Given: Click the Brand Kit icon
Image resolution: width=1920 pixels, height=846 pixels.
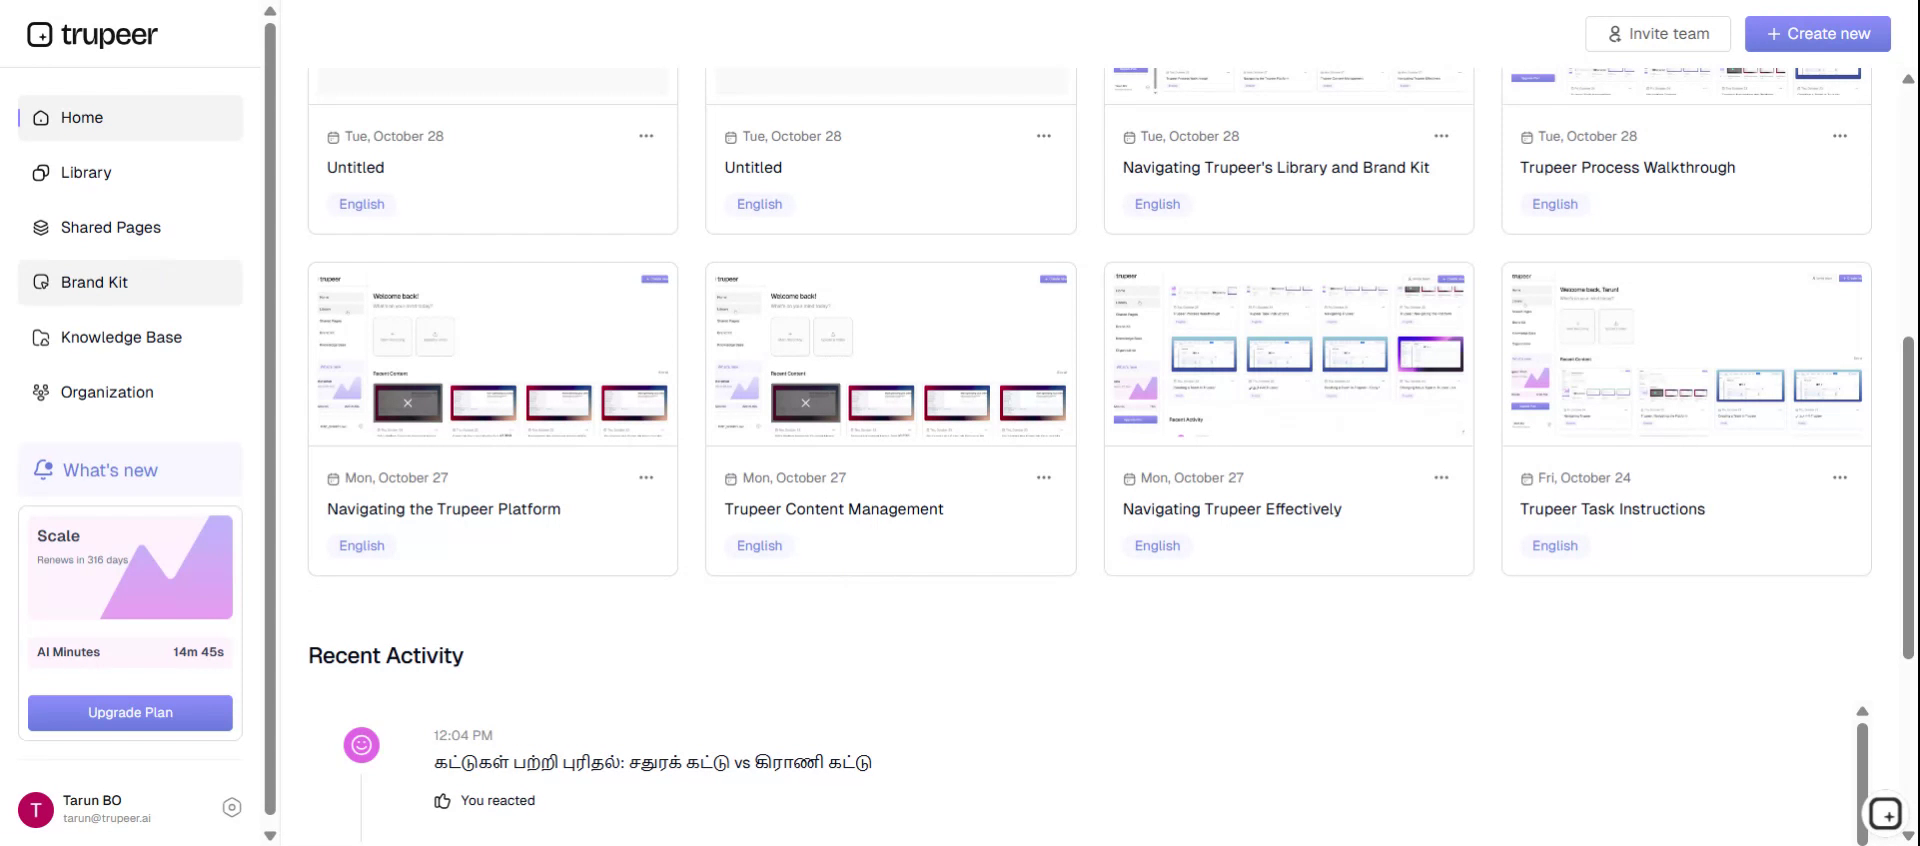Looking at the screenshot, I should pyautogui.click(x=41, y=283).
